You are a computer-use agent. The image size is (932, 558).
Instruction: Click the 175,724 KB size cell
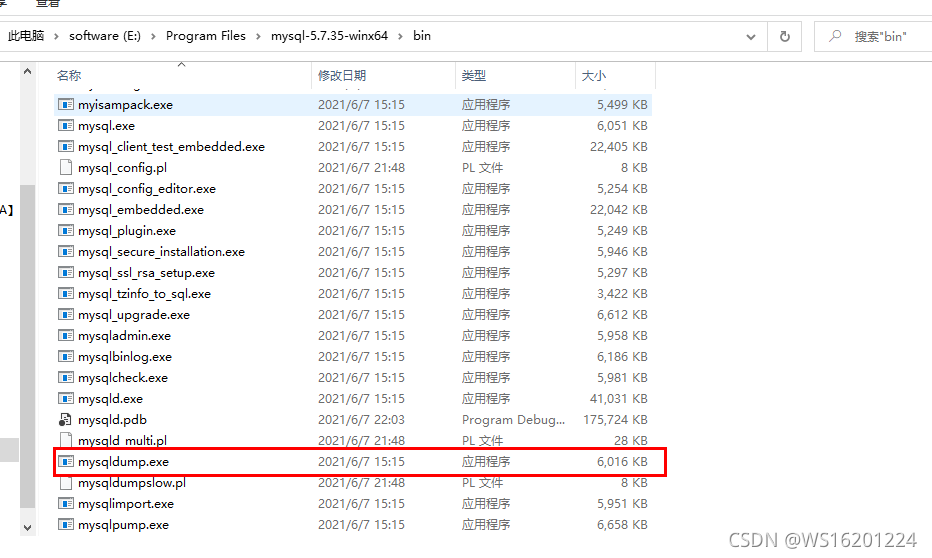(615, 420)
